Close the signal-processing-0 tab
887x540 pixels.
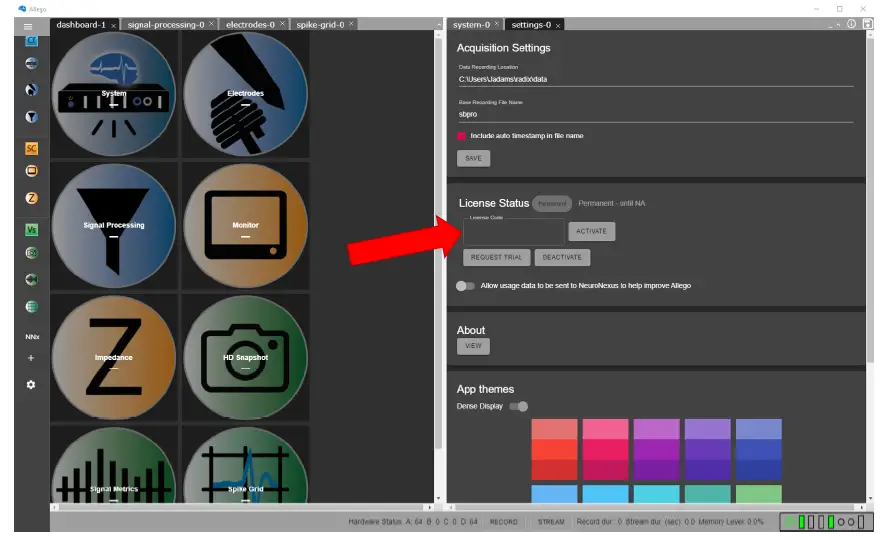coord(212,24)
